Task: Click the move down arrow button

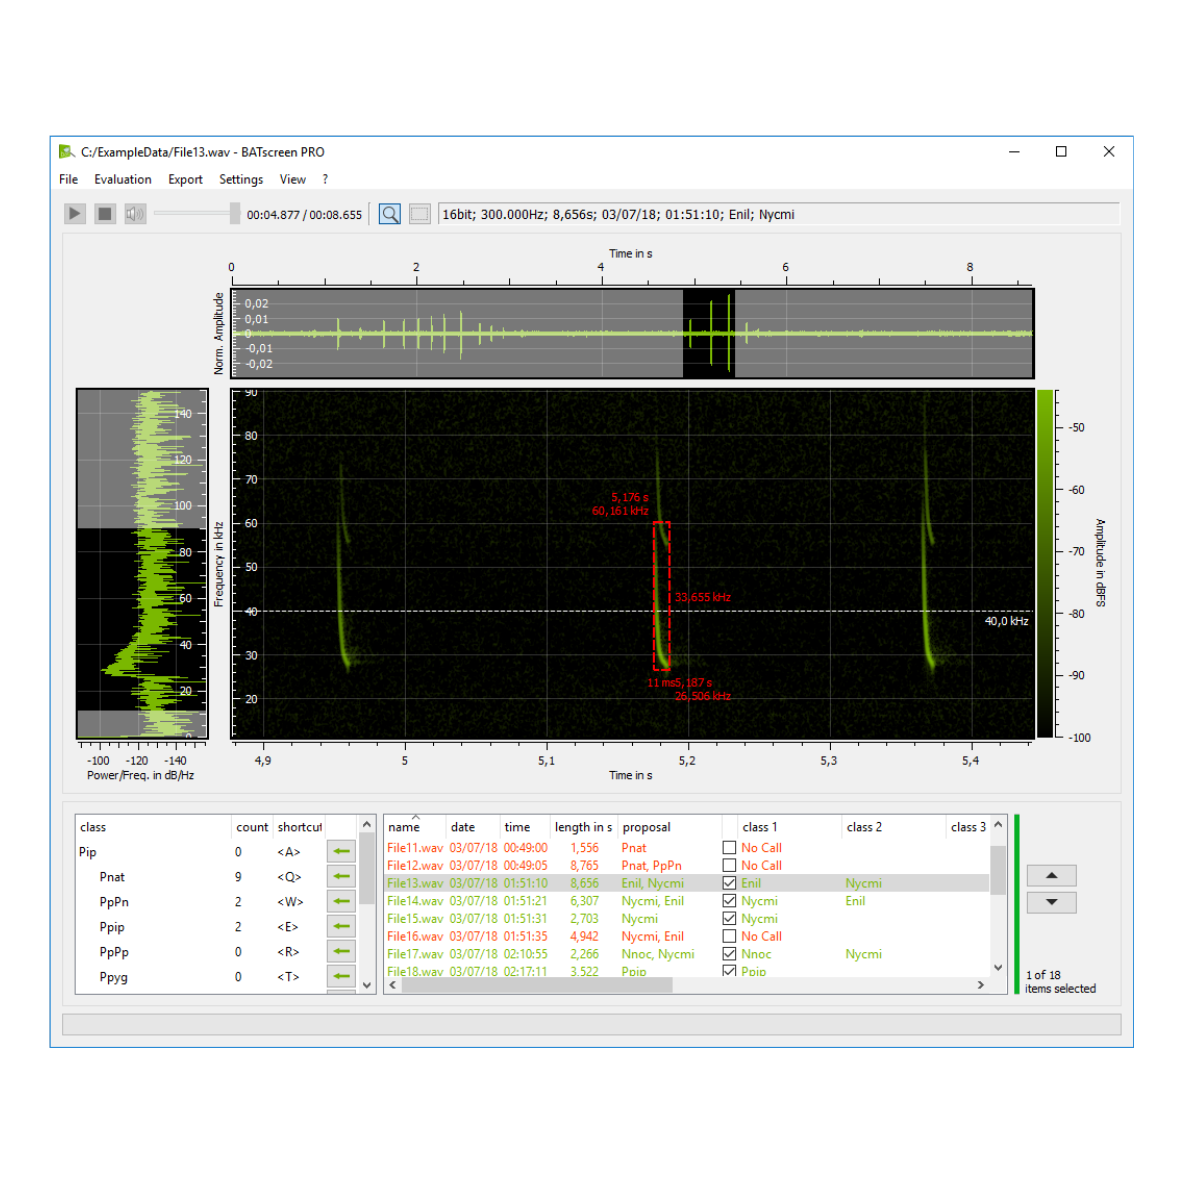Action: 1051,902
